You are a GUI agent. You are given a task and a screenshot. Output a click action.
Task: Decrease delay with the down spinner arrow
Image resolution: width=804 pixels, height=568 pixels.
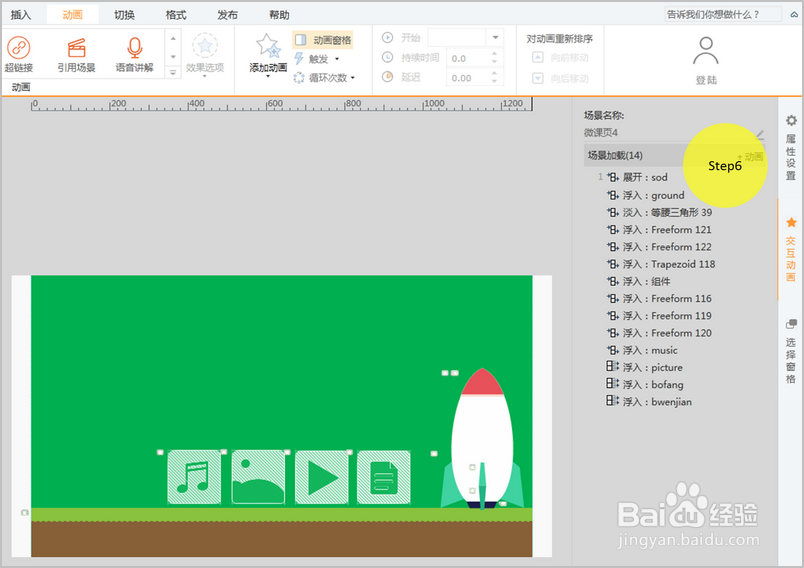pyautogui.click(x=495, y=82)
